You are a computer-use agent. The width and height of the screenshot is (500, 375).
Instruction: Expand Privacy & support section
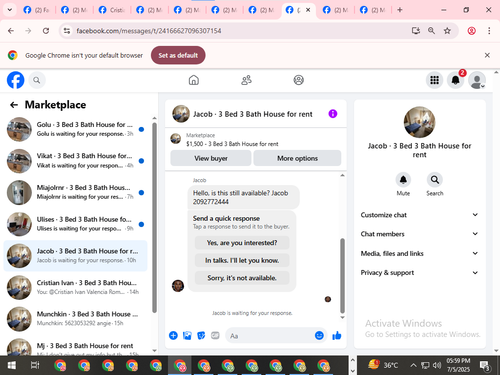(419, 273)
